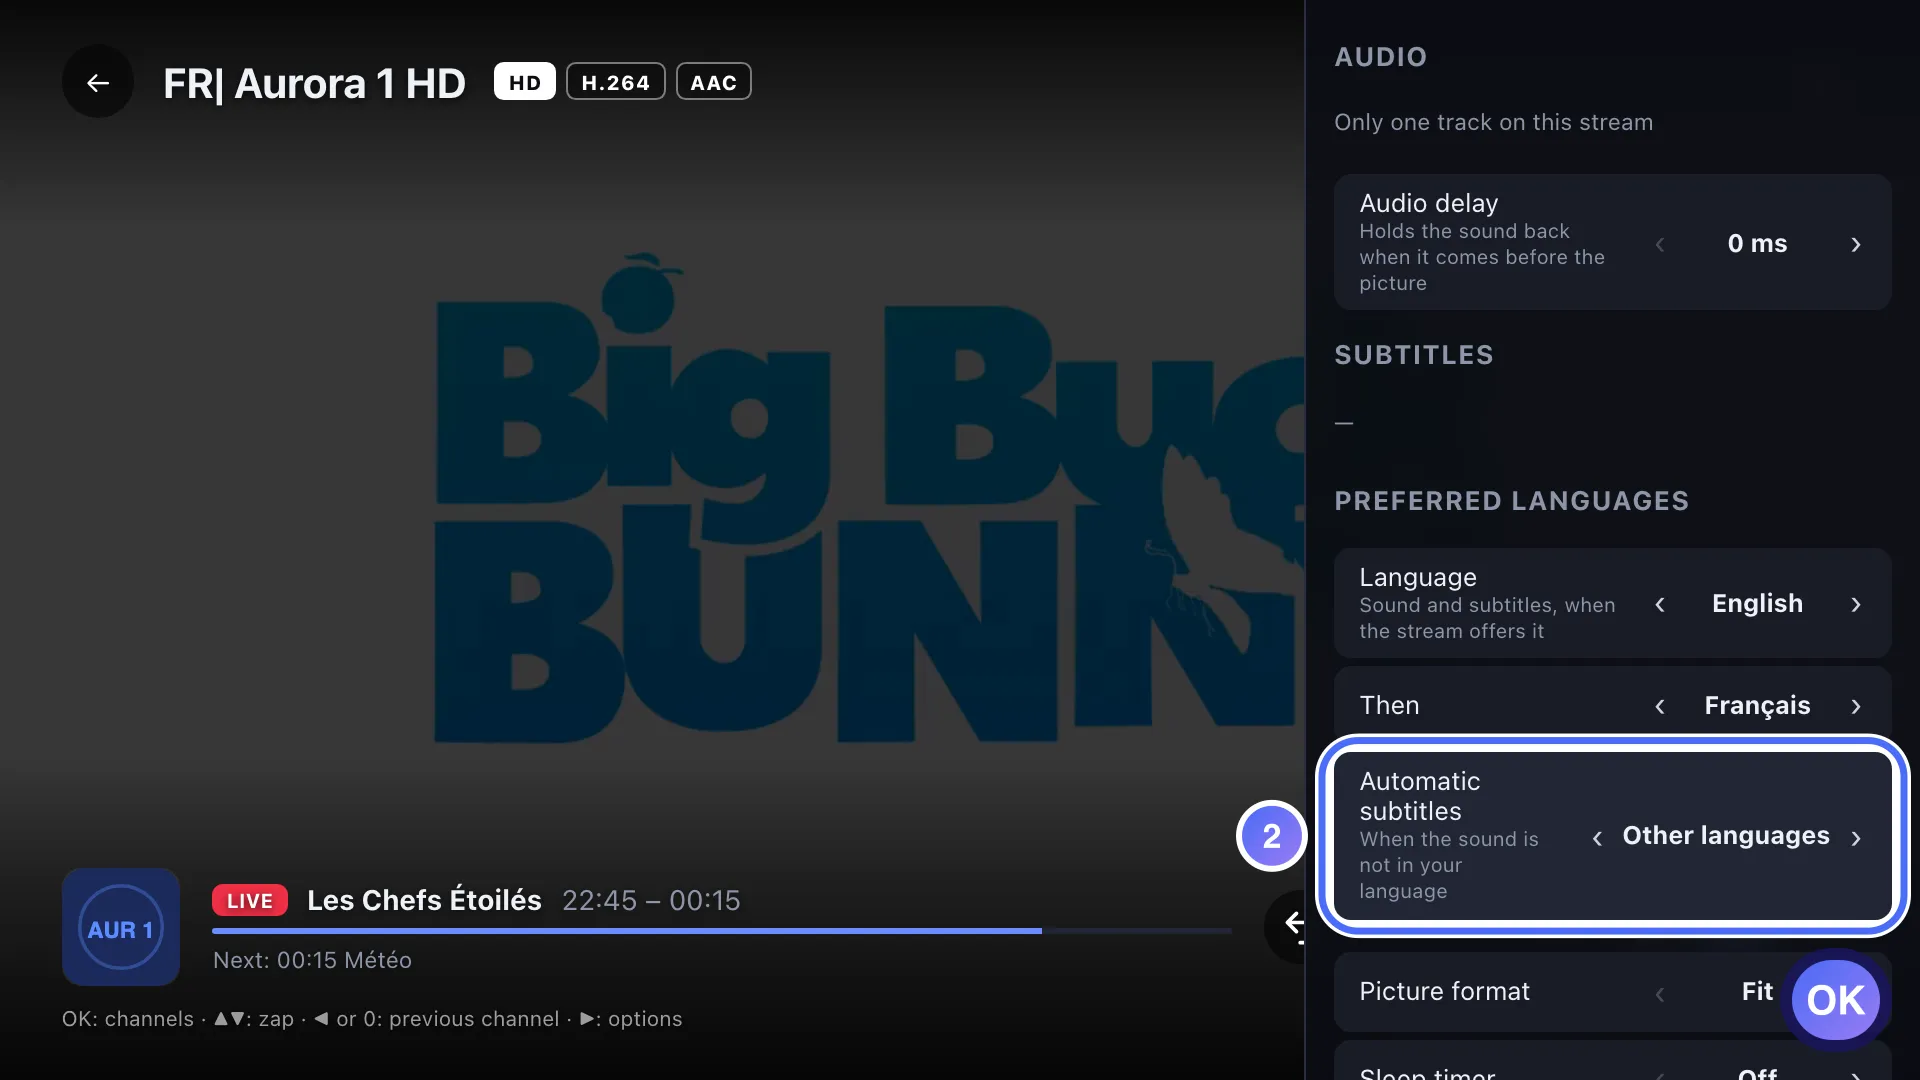Viewport: 1920px width, 1080px height.
Task: Switch Language to next option after English
Action: pyautogui.click(x=1856, y=604)
